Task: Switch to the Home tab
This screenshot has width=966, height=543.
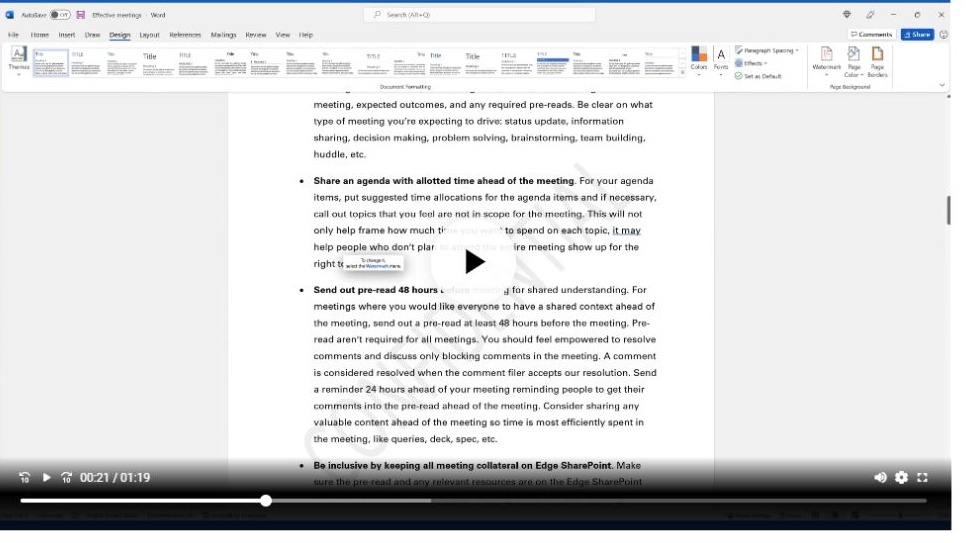Action: pyautogui.click(x=39, y=35)
